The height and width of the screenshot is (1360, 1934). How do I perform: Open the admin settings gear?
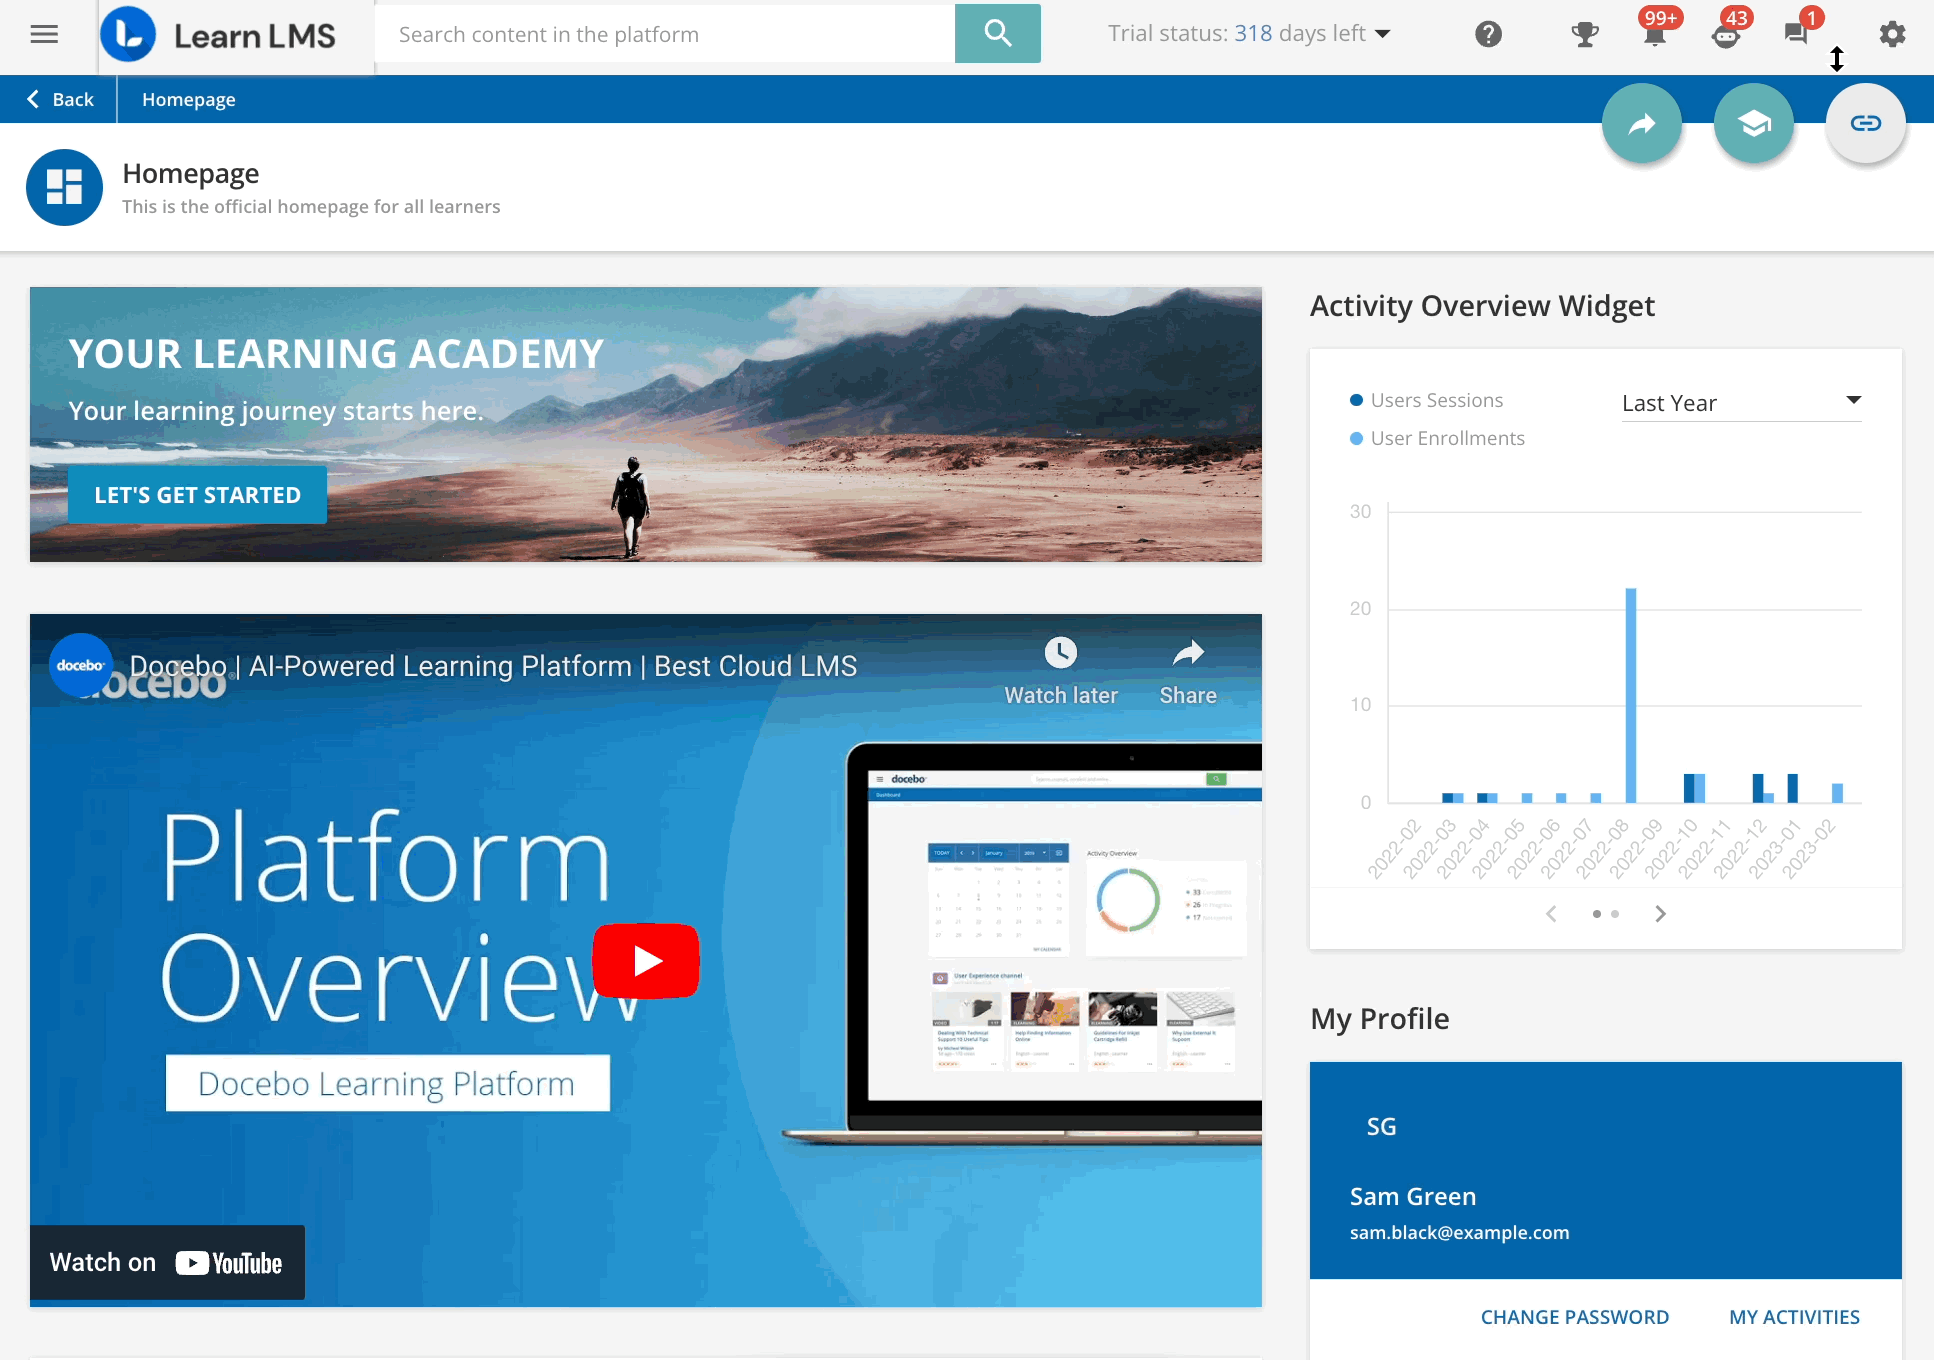(x=1892, y=35)
